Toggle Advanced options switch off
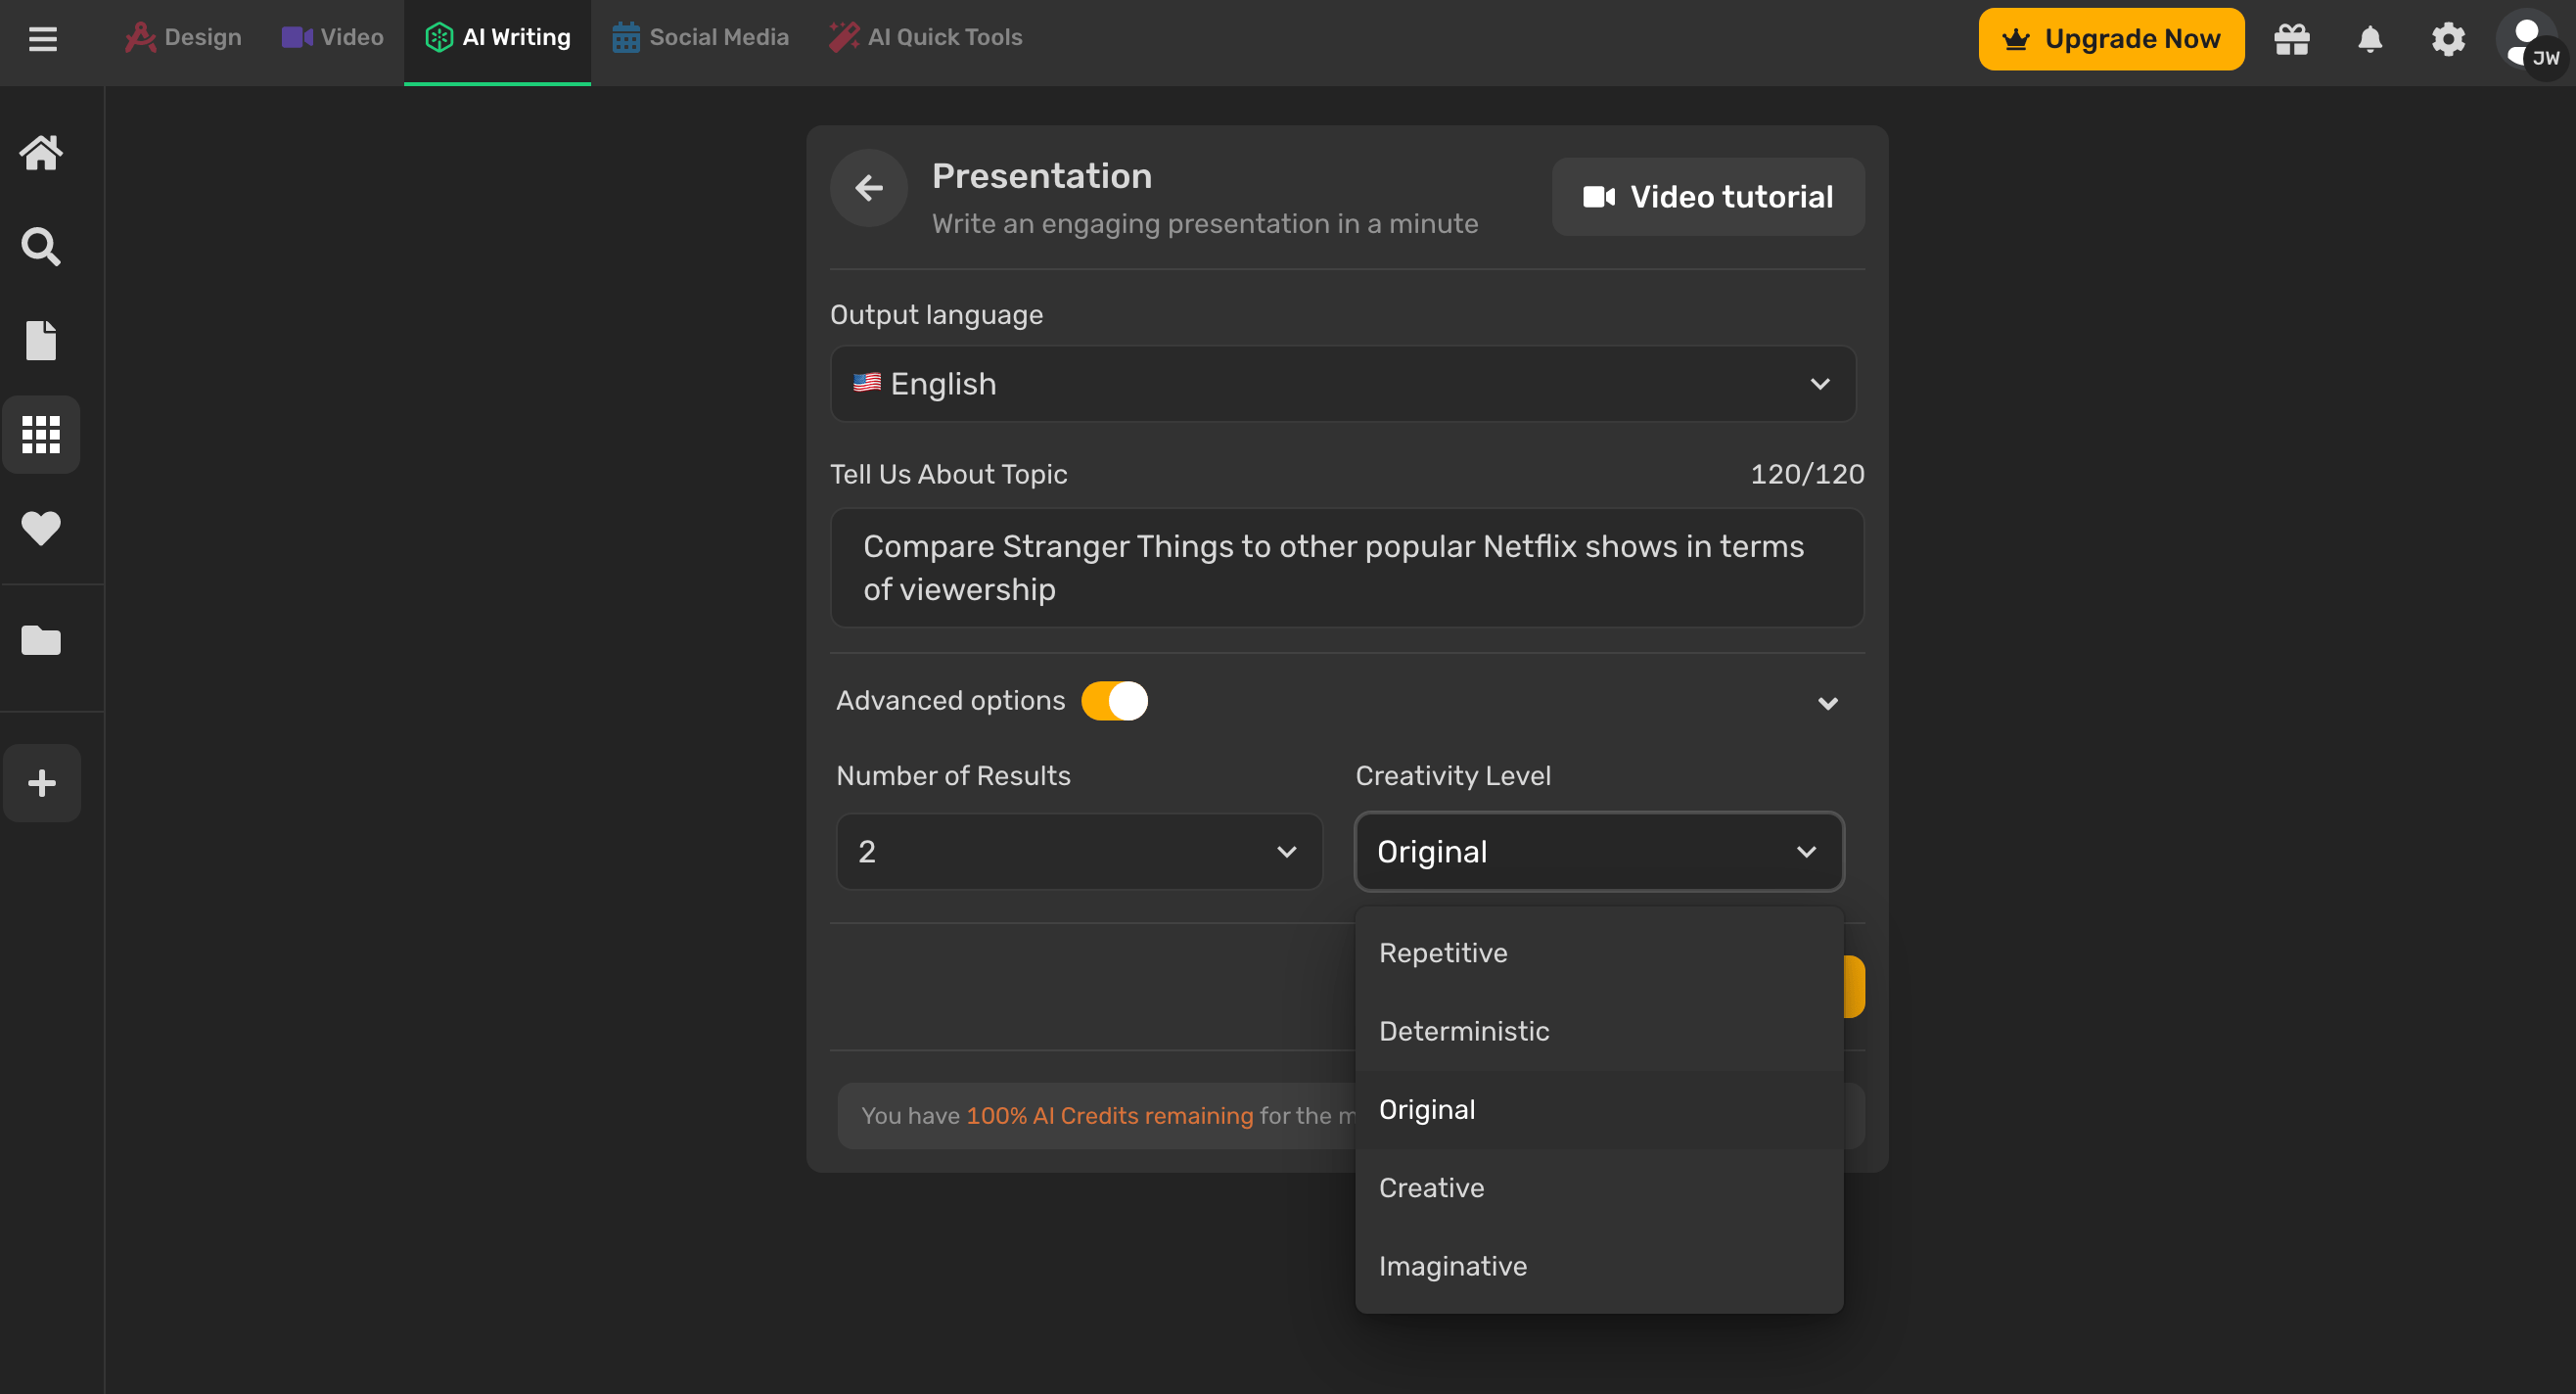Viewport: 2576px width, 1394px height. pyautogui.click(x=1114, y=701)
